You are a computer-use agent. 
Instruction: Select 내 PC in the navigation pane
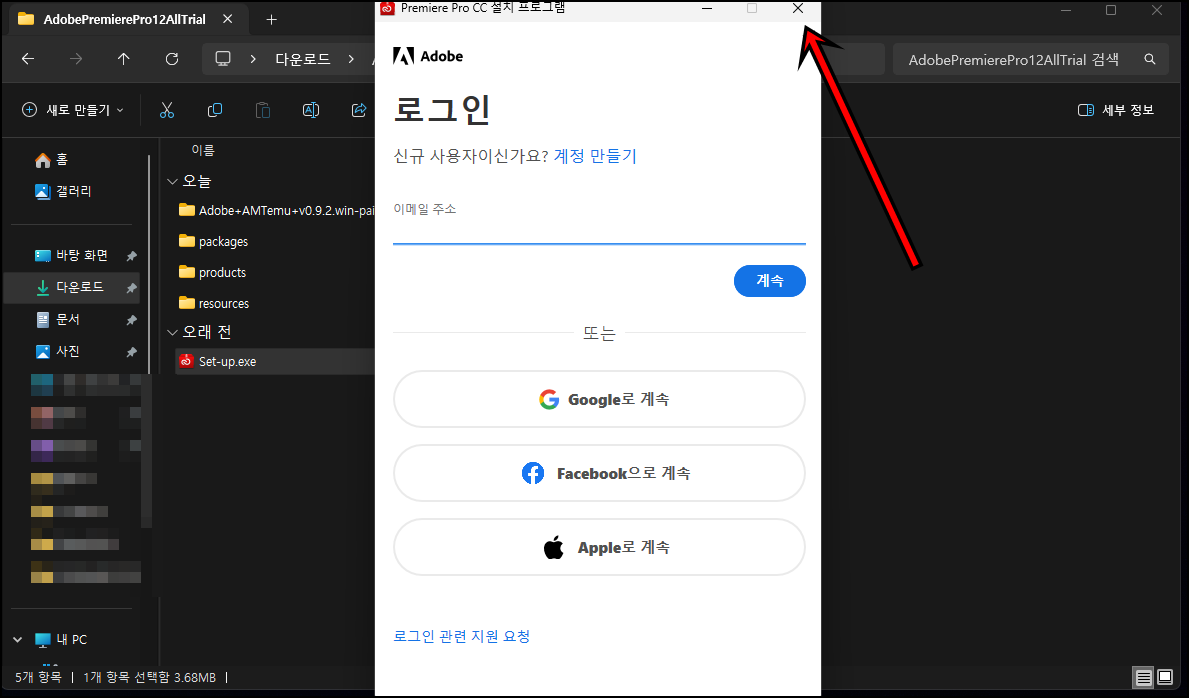click(x=61, y=640)
